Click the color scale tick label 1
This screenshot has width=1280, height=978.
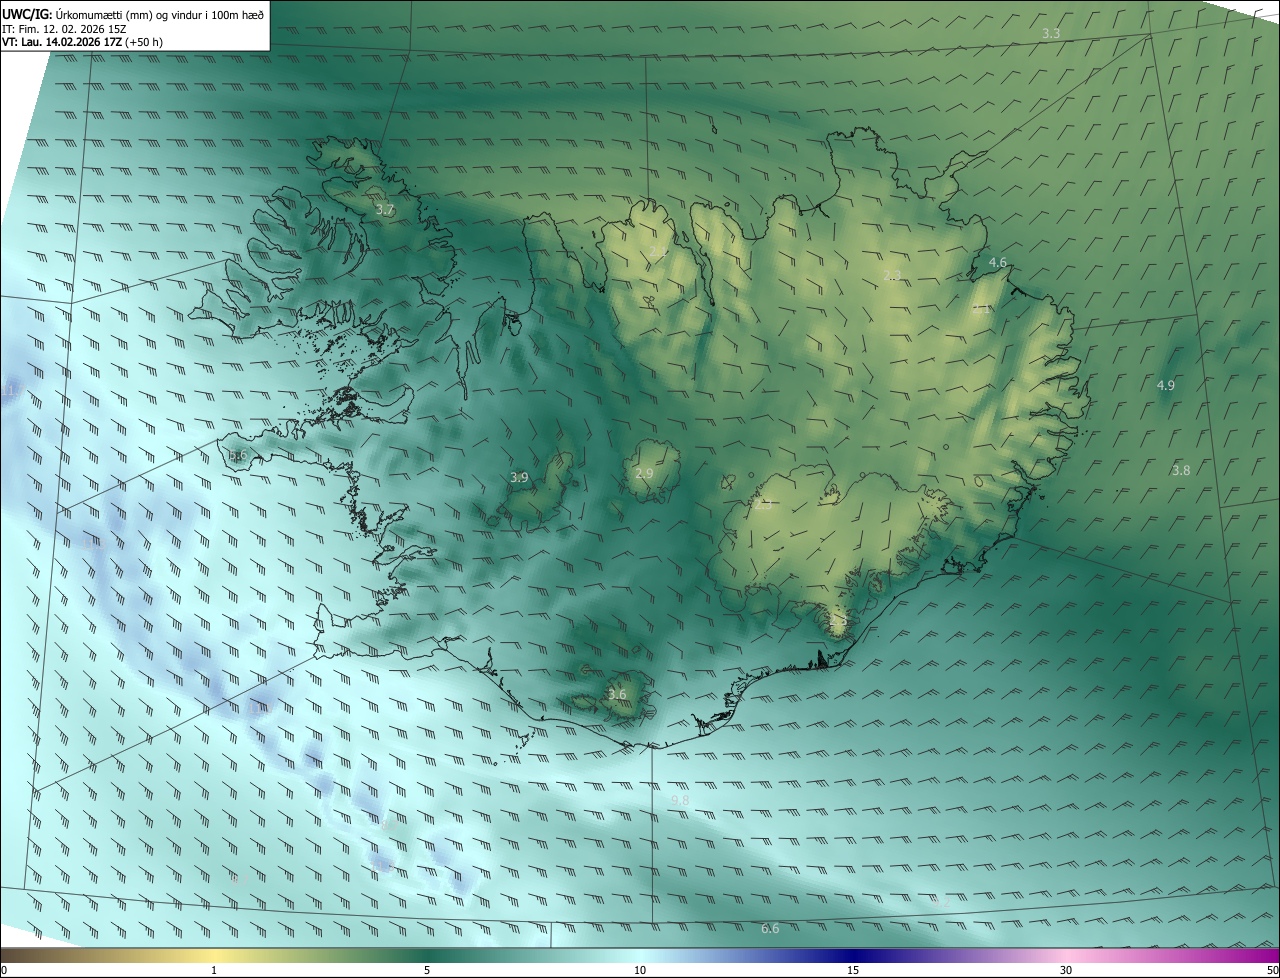[214, 970]
